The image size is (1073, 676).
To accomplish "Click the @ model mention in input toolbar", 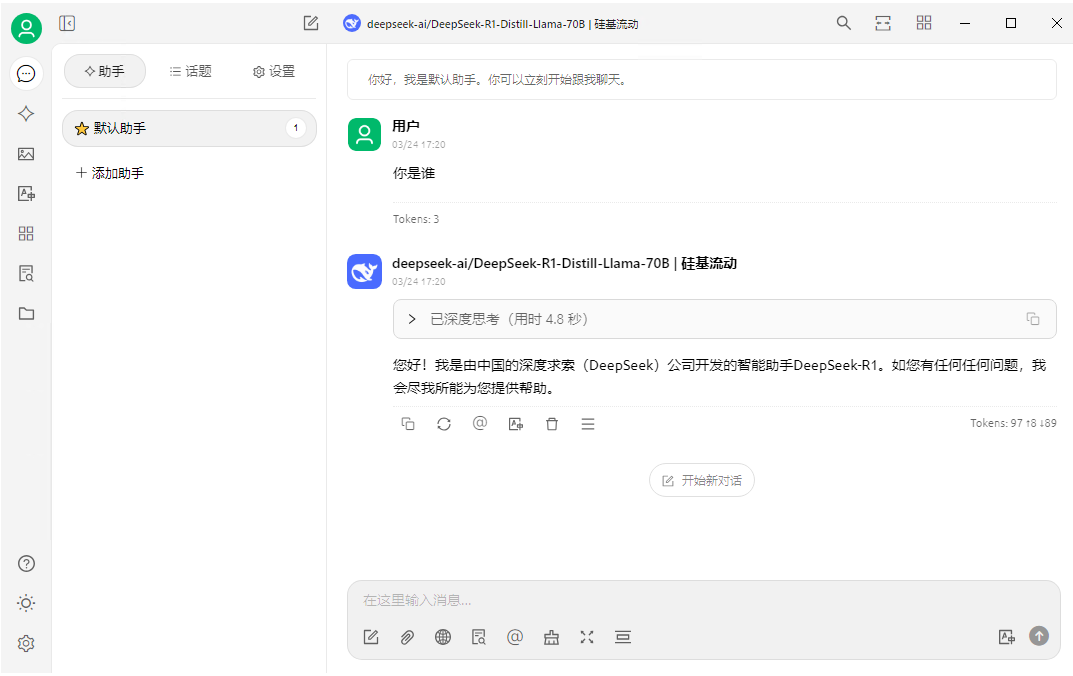I will tap(515, 637).
